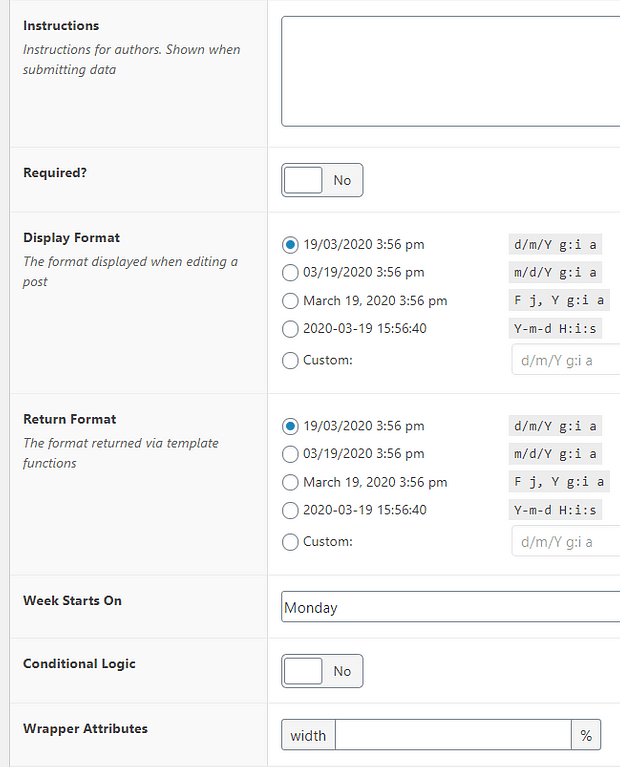Toggle the Conditional Logic switch
620x767 pixels.
tap(322, 671)
